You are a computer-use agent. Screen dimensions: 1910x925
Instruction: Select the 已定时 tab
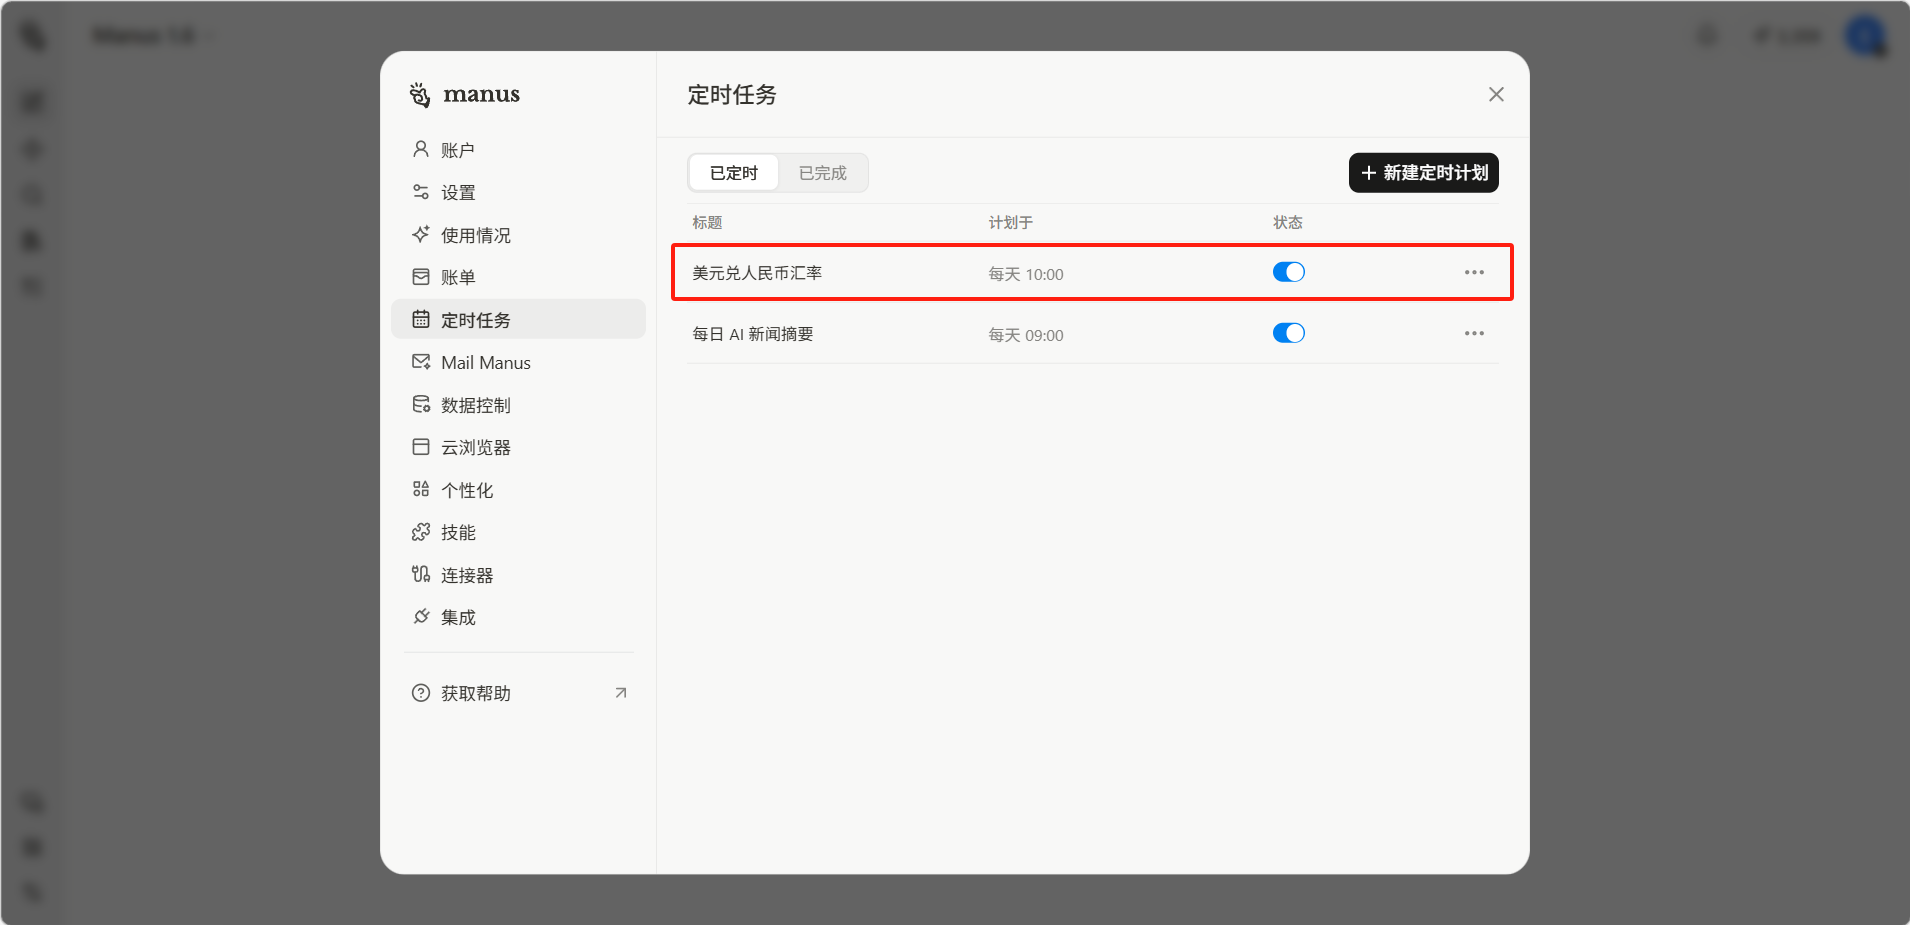tap(734, 173)
